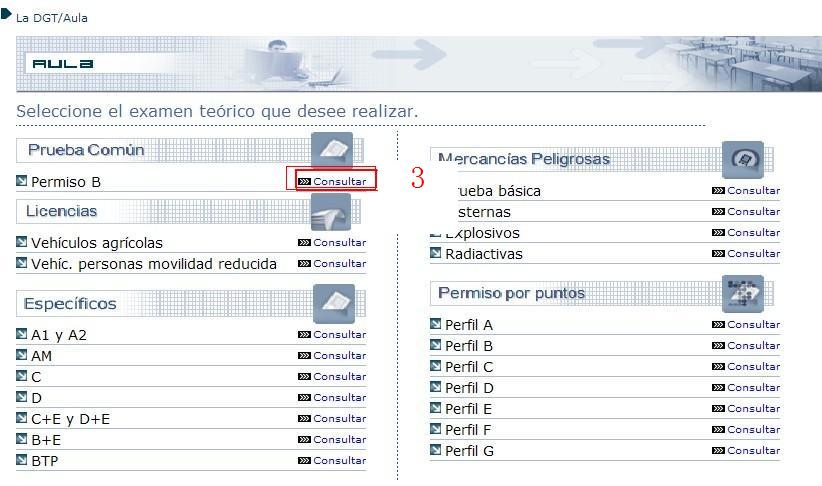Click the Mercancías Peligrosas gauge icon

click(x=742, y=159)
